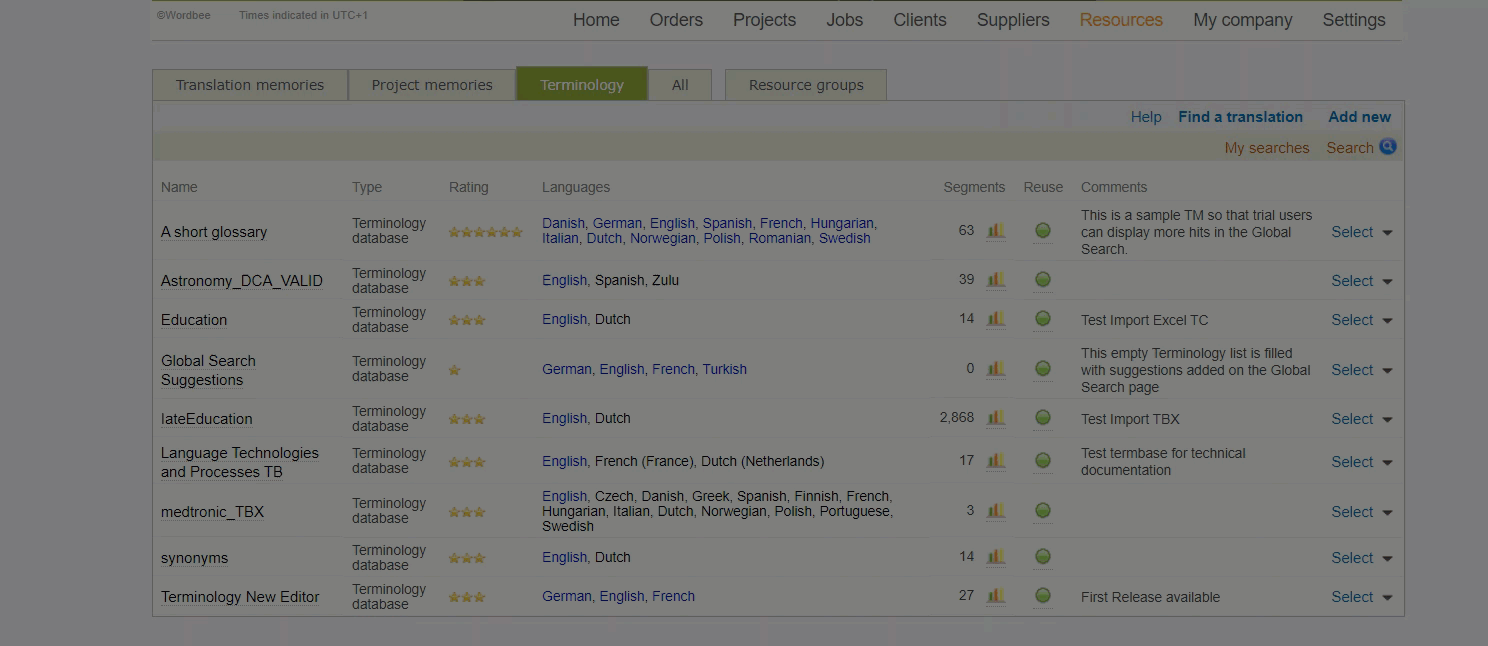Expand the dropdown arrow next to Select for Education
Screen dimensions: 1488x646
point(1387,321)
